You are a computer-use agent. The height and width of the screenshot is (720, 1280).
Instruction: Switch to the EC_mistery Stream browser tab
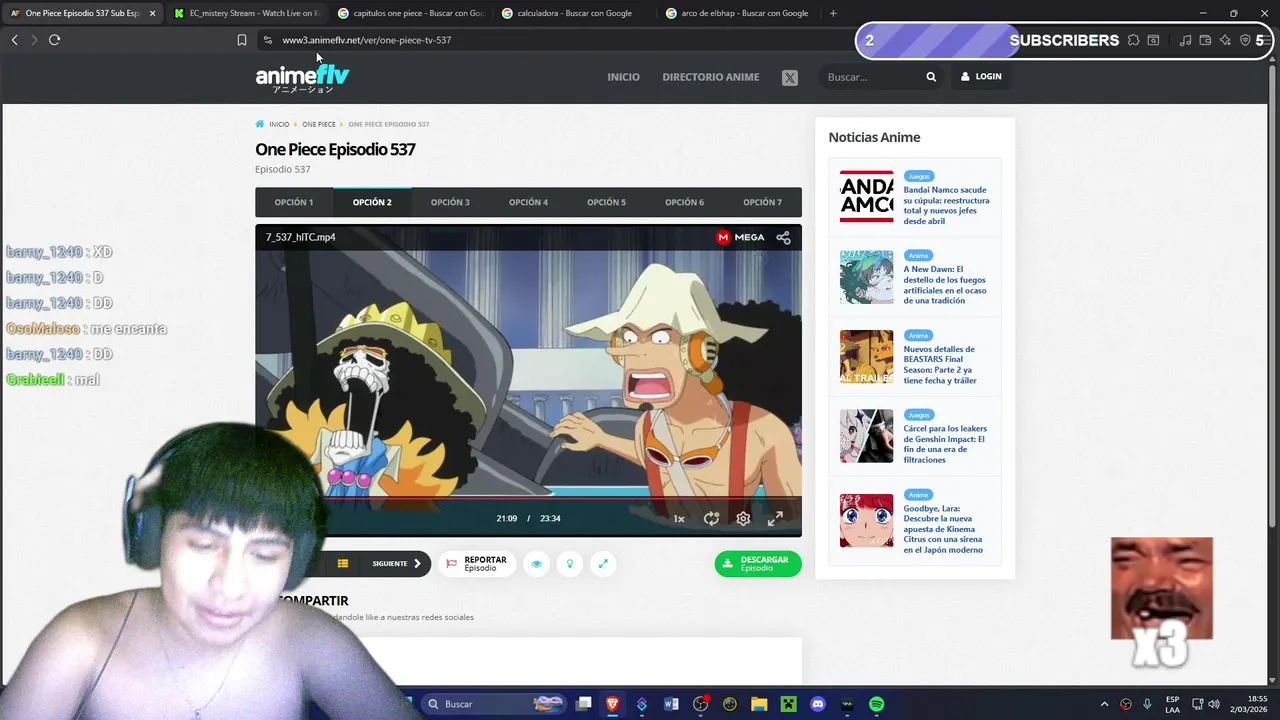point(245,13)
